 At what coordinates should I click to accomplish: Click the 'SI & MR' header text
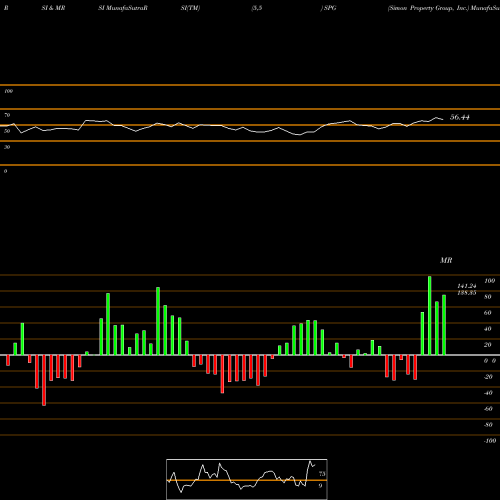[x=53, y=8]
